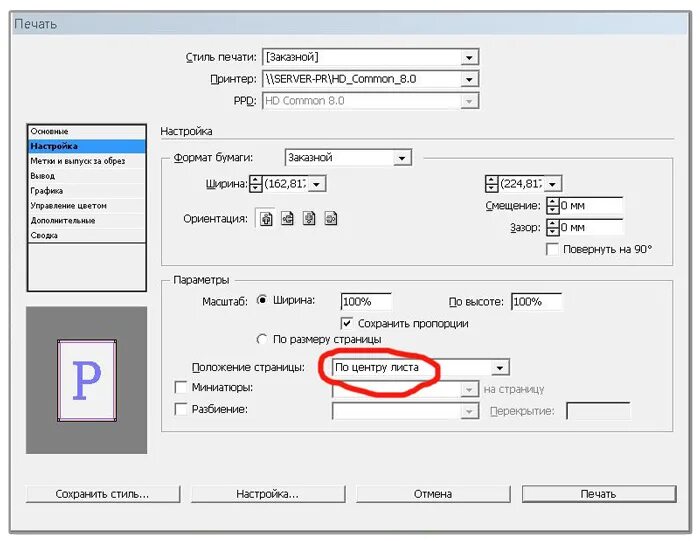Open Метки и выпуск за обрез section
700x541 pixels.
(87, 161)
